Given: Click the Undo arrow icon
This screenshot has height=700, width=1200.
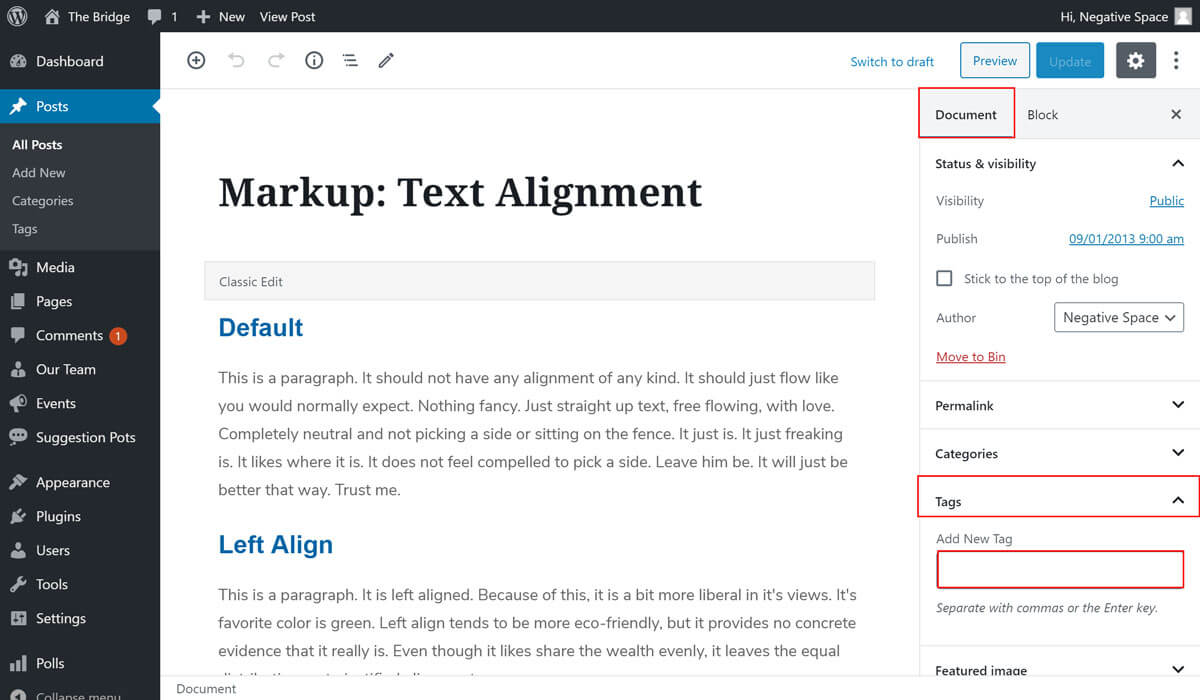Looking at the screenshot, I should [x=236, y=61].
